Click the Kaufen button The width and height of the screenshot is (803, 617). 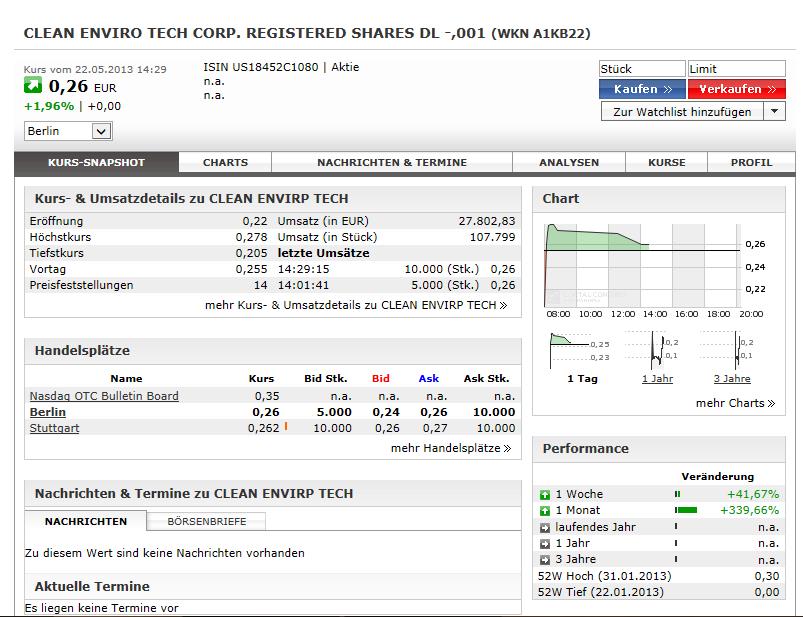click(x=641, y=88)
